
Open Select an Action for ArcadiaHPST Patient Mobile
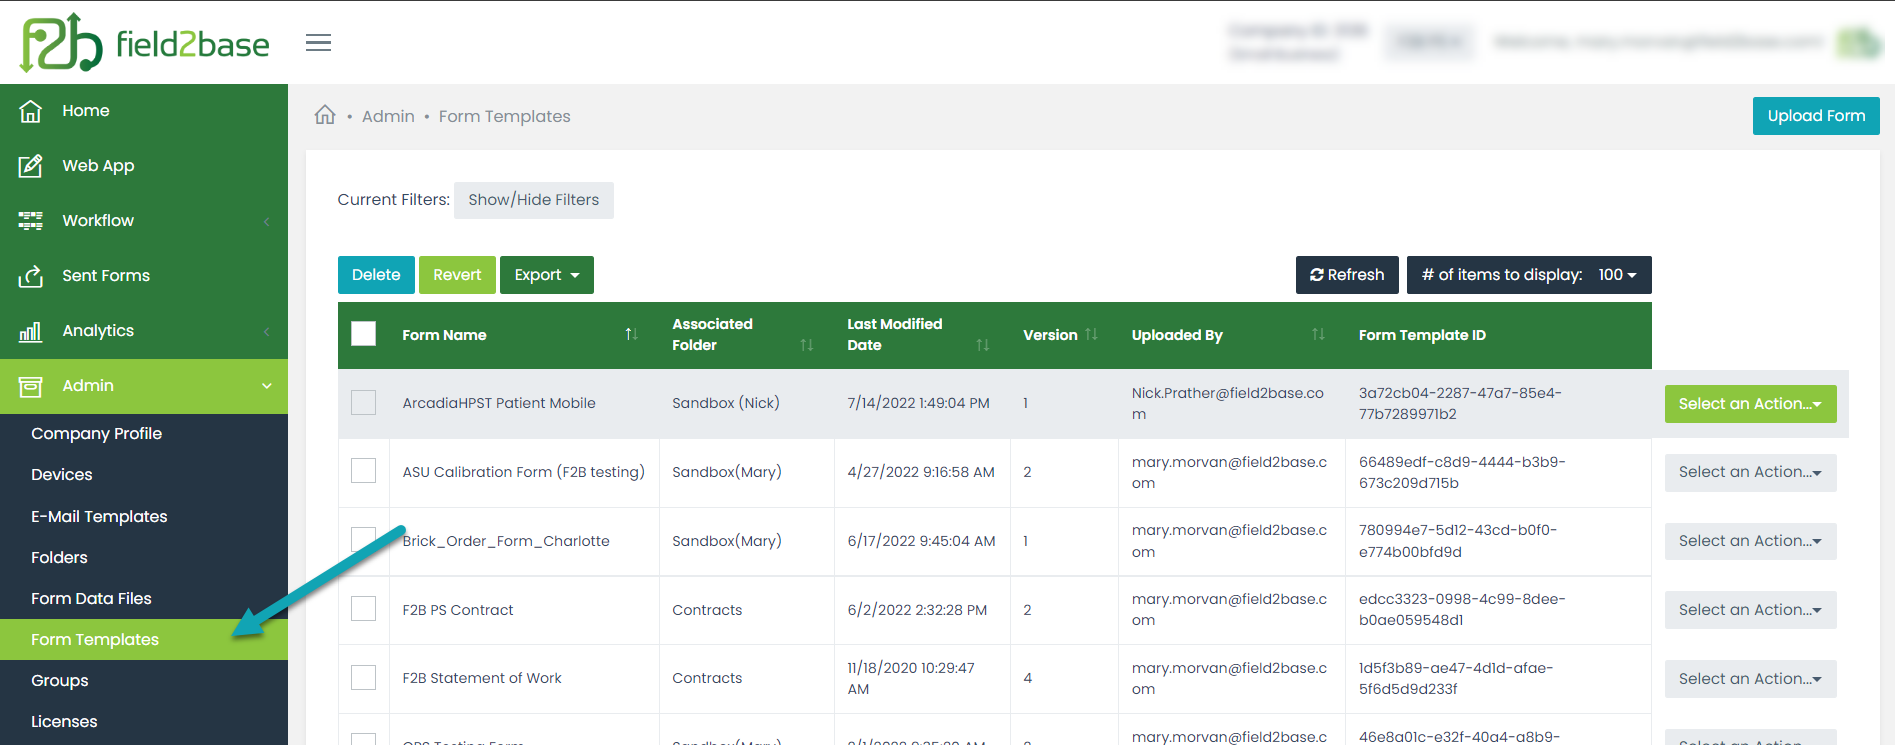(1750, 404)
